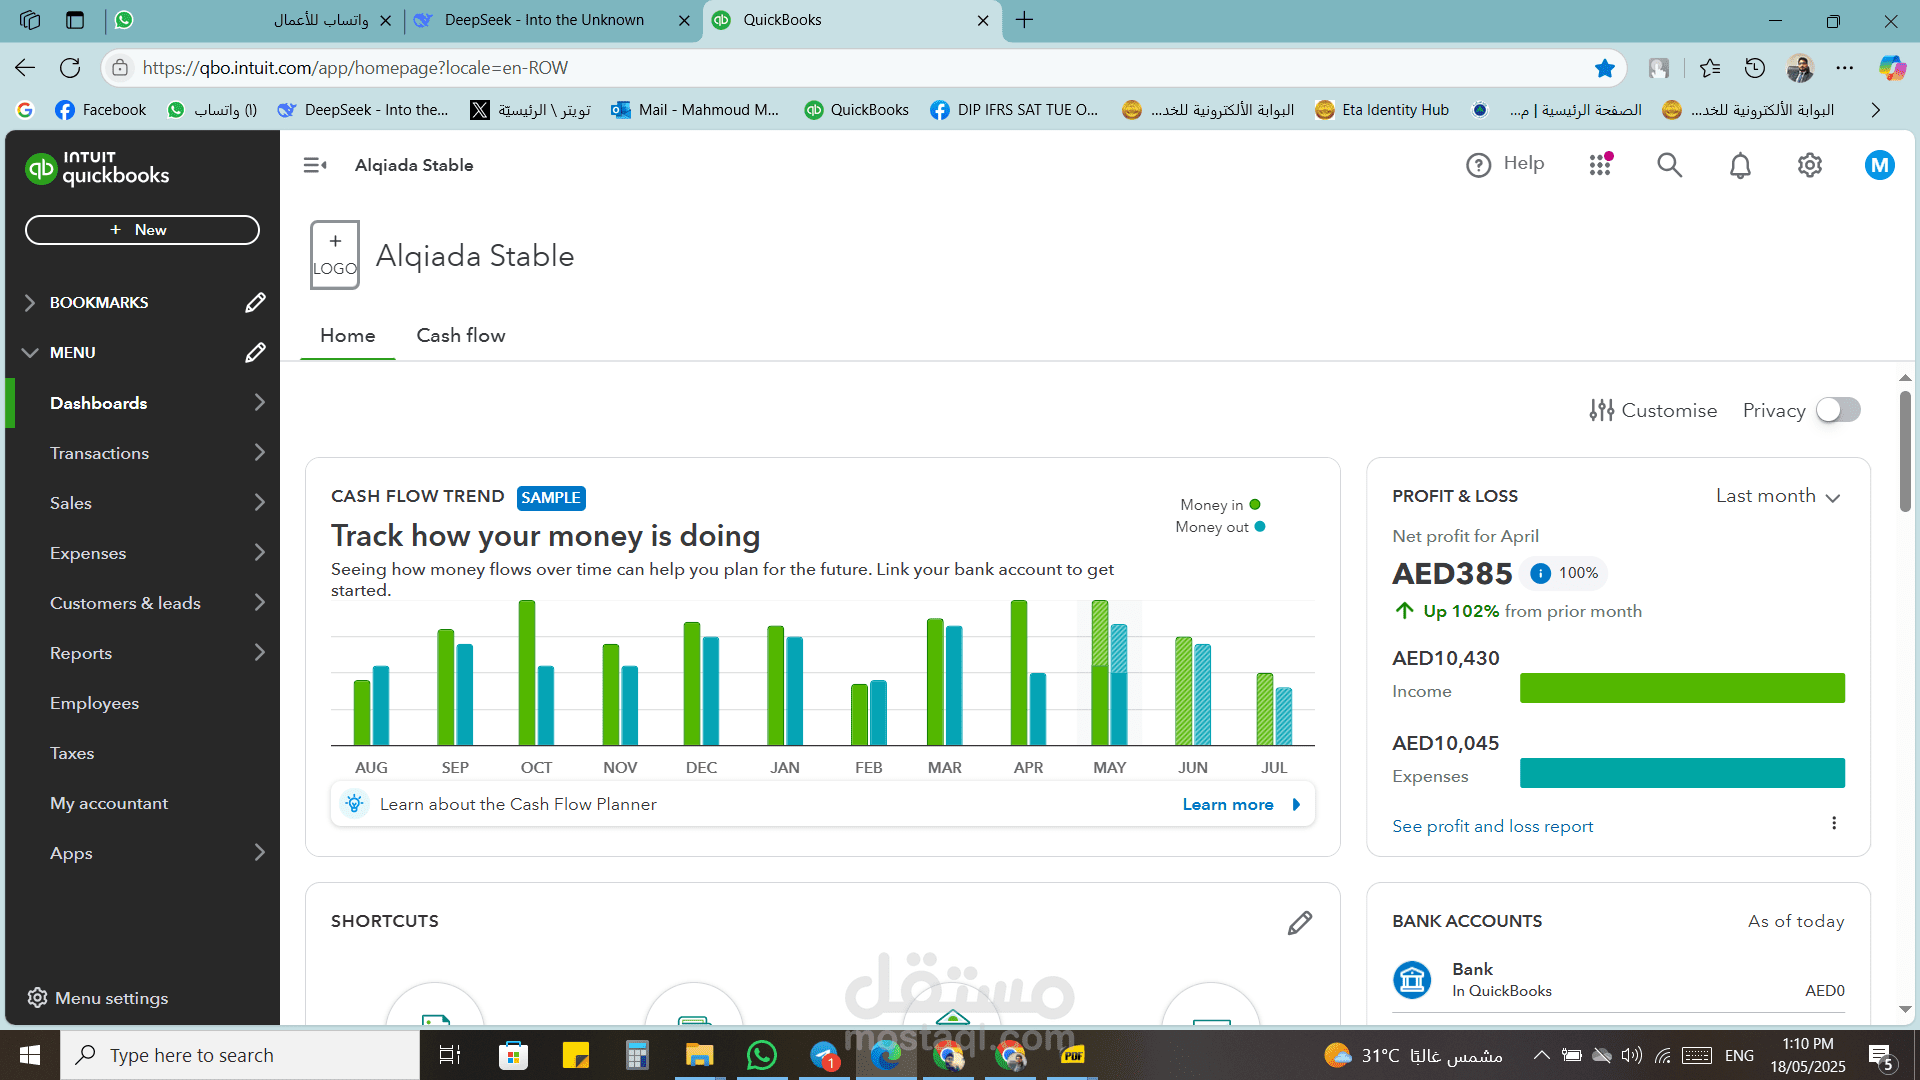Select the Home tab
1920x1080 pixels.
347,336
